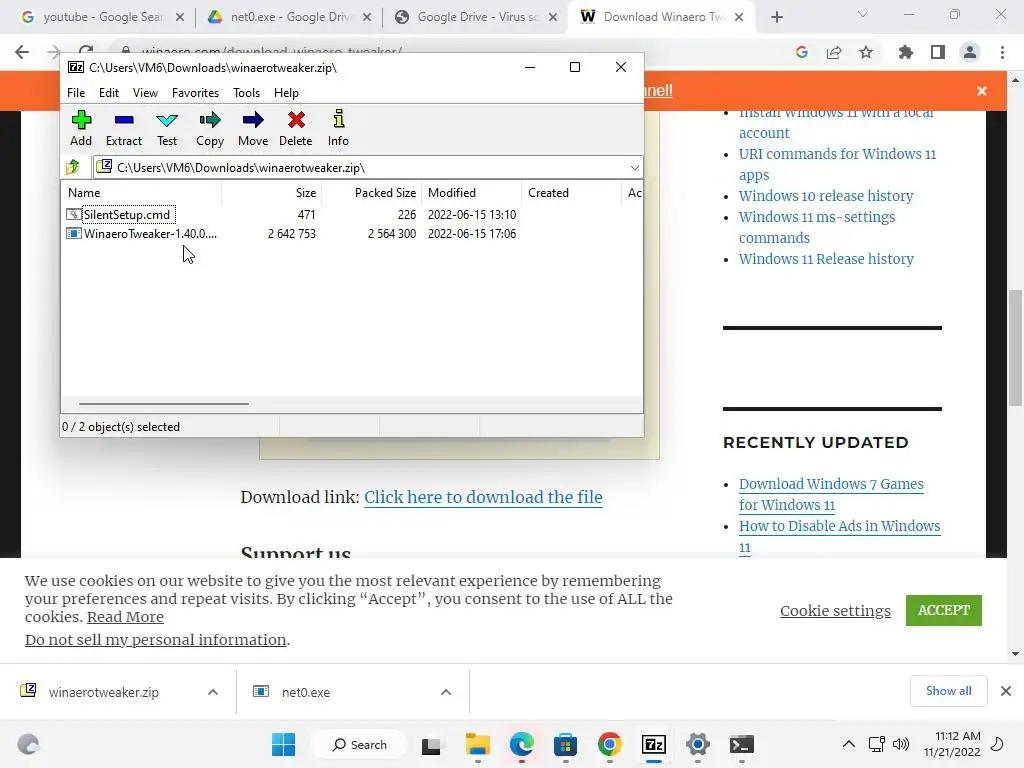The image size is (1024, 768).
Task: Click Do not sell my personal information
Action: pyautogui.click(x=155, y=640)
